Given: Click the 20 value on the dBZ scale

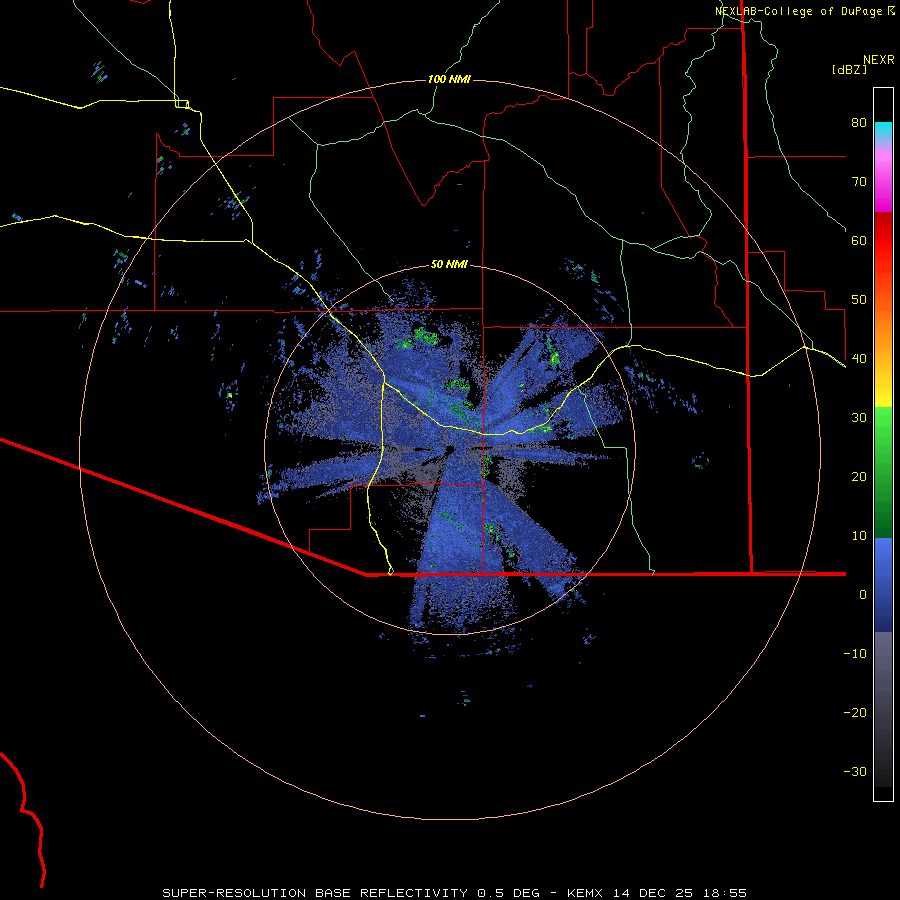Looking at the screenshot, I should (x=859, y=477).
